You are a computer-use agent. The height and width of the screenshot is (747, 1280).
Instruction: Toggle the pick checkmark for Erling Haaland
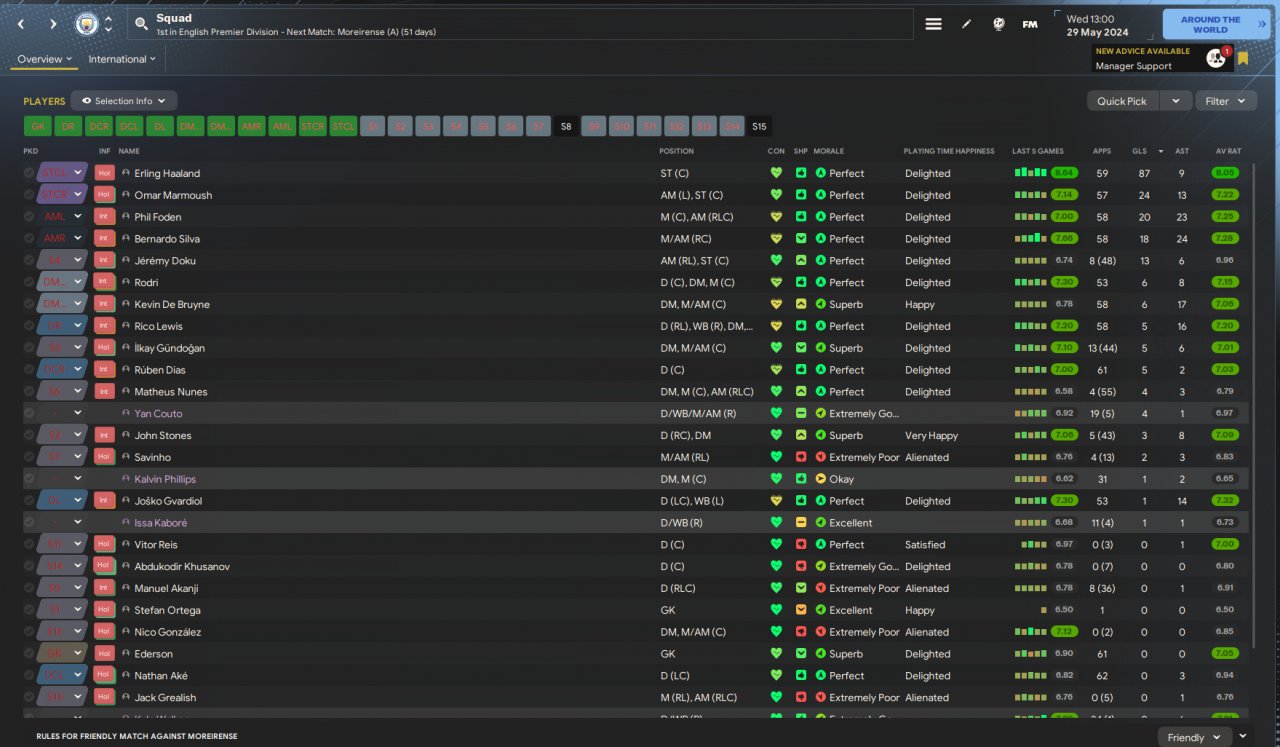29,173
